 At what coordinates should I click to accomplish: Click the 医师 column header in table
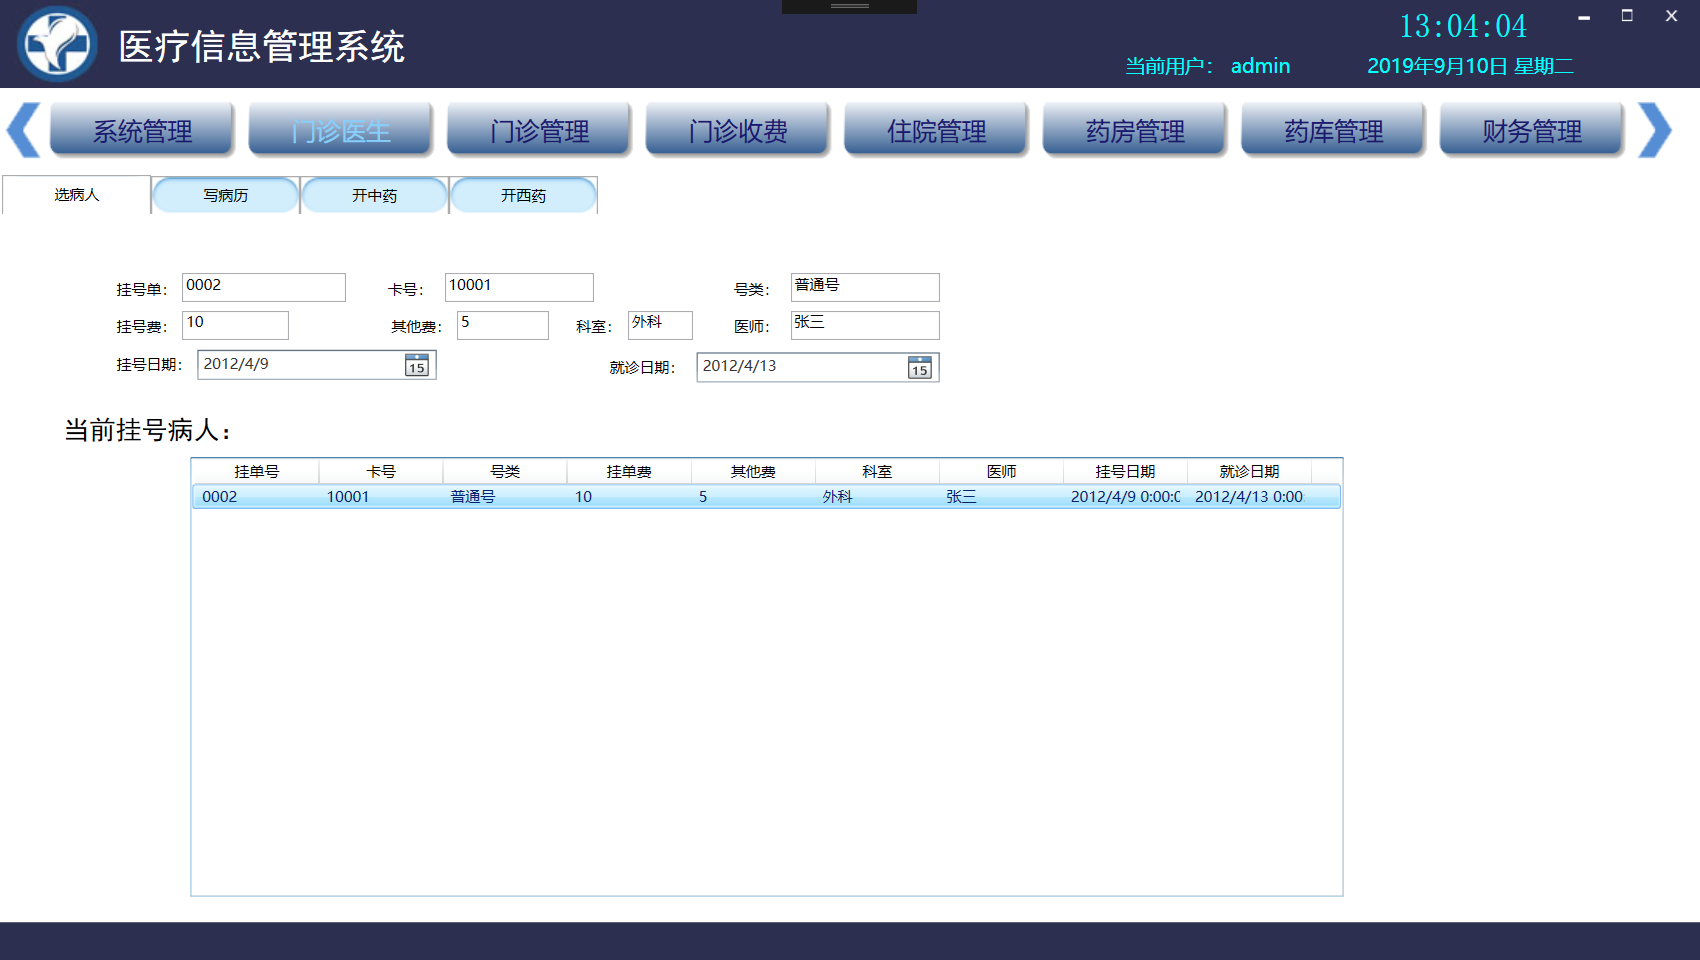tap(1001, 471)
